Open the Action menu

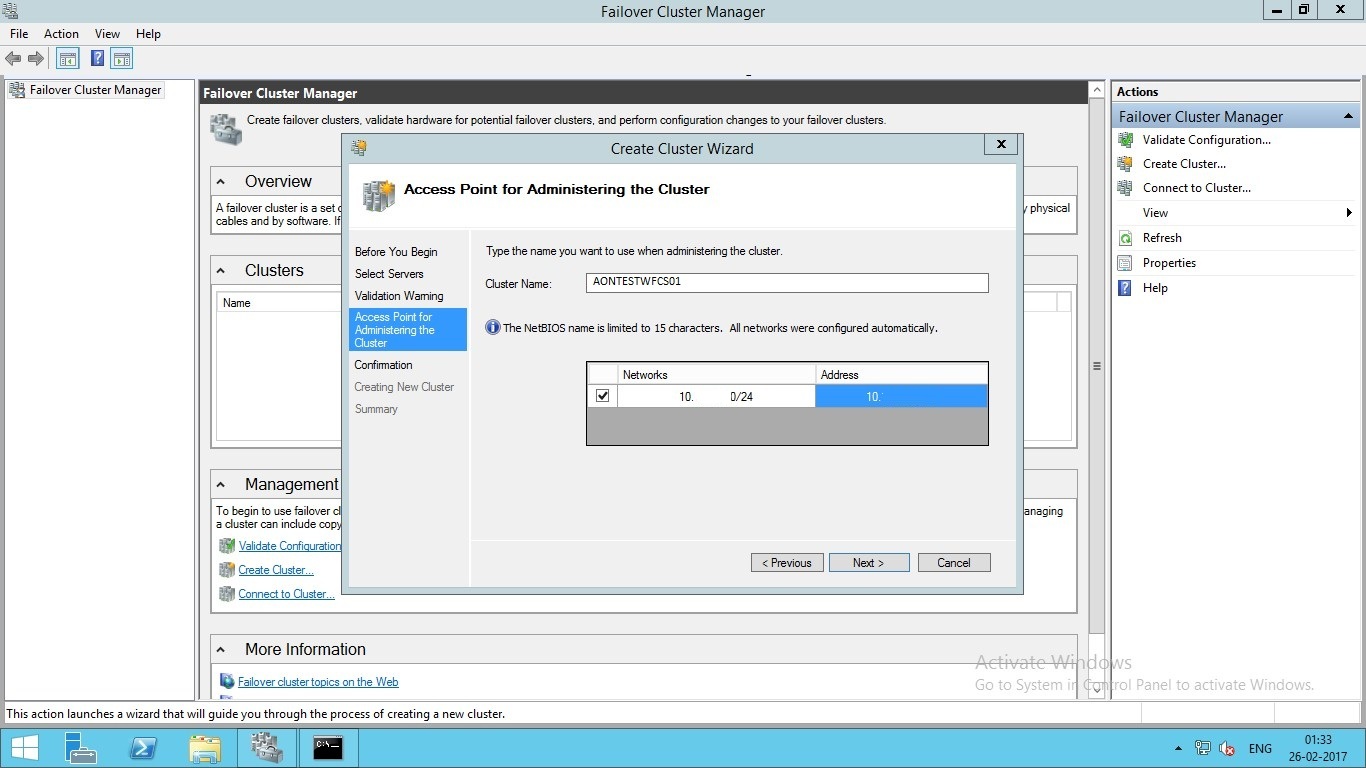[x=61, y=34]
